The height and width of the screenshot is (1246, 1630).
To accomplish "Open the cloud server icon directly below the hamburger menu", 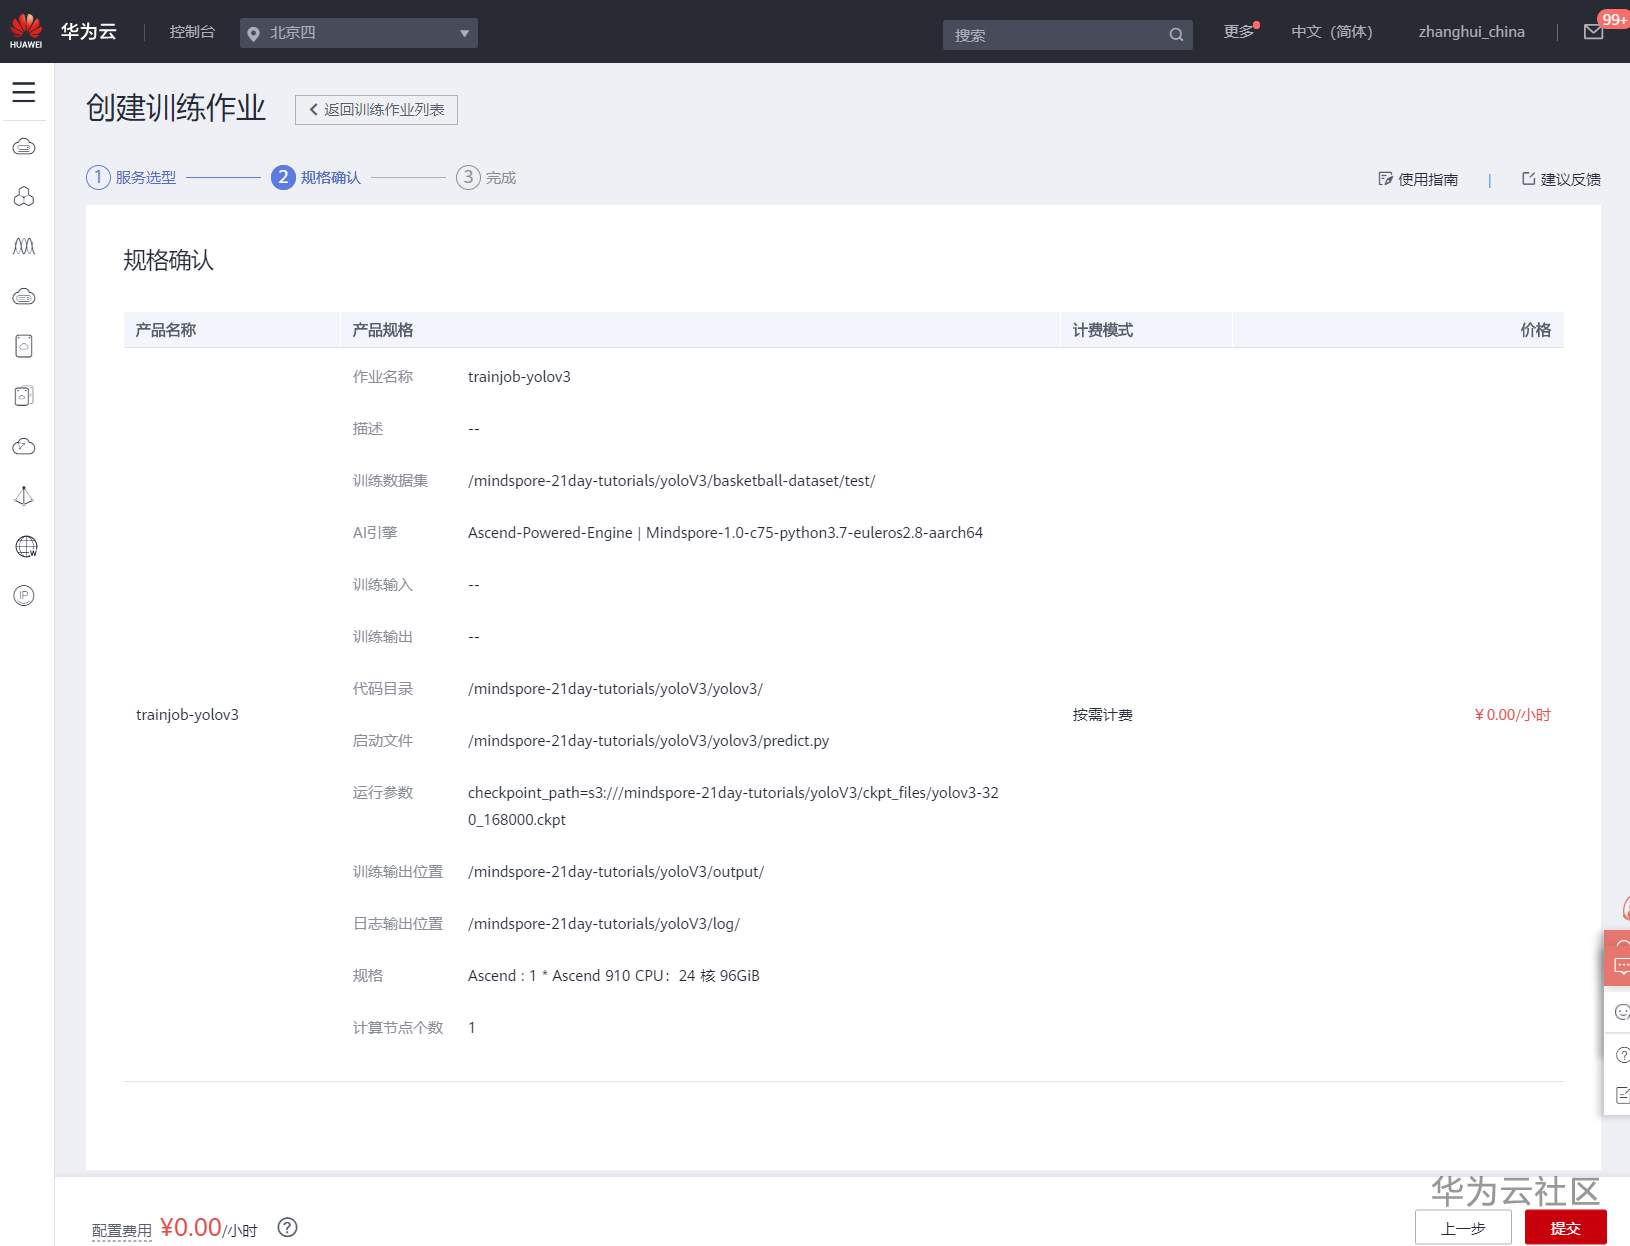I will click(24, 147).
